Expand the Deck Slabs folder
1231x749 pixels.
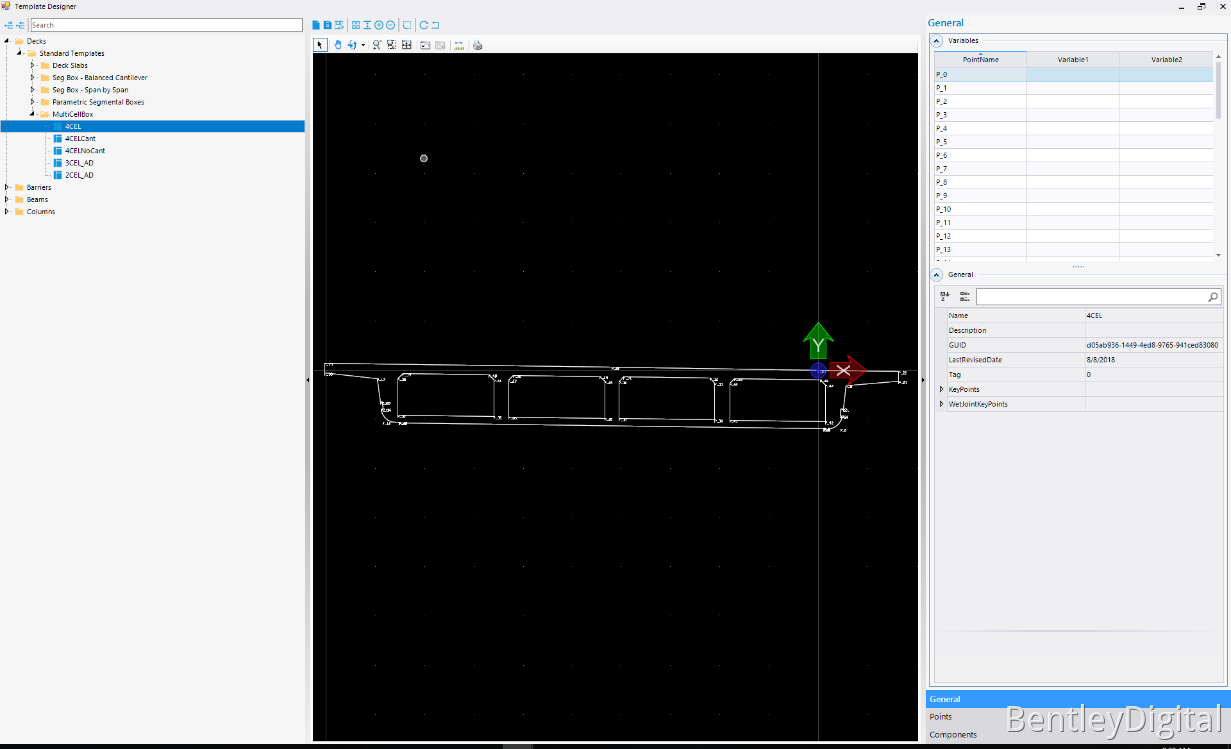[33, 65]
